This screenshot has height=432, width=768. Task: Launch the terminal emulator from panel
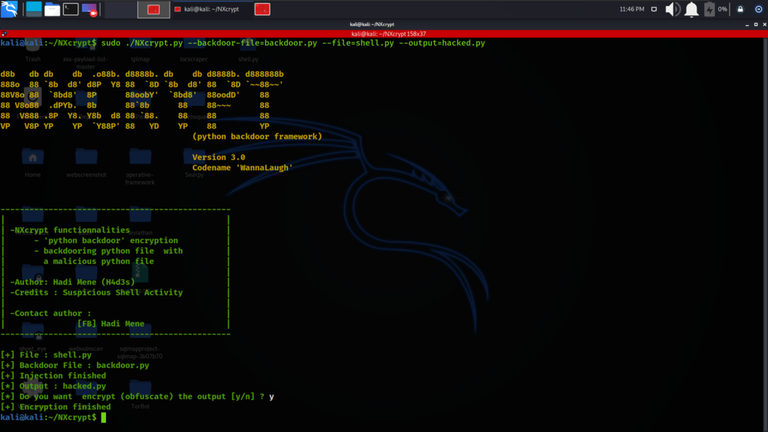click(71, 9)
